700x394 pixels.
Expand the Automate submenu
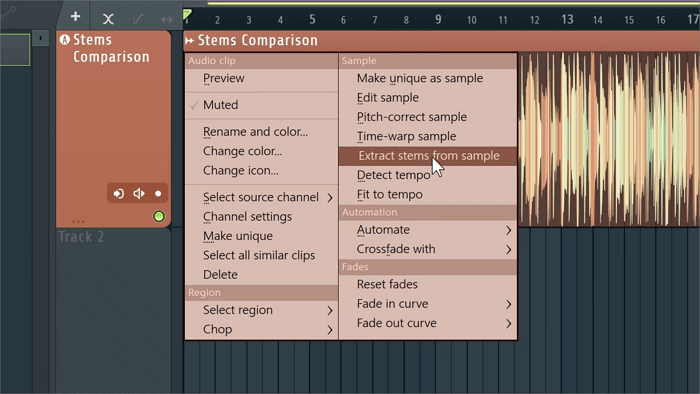click(x=428, y=230)
